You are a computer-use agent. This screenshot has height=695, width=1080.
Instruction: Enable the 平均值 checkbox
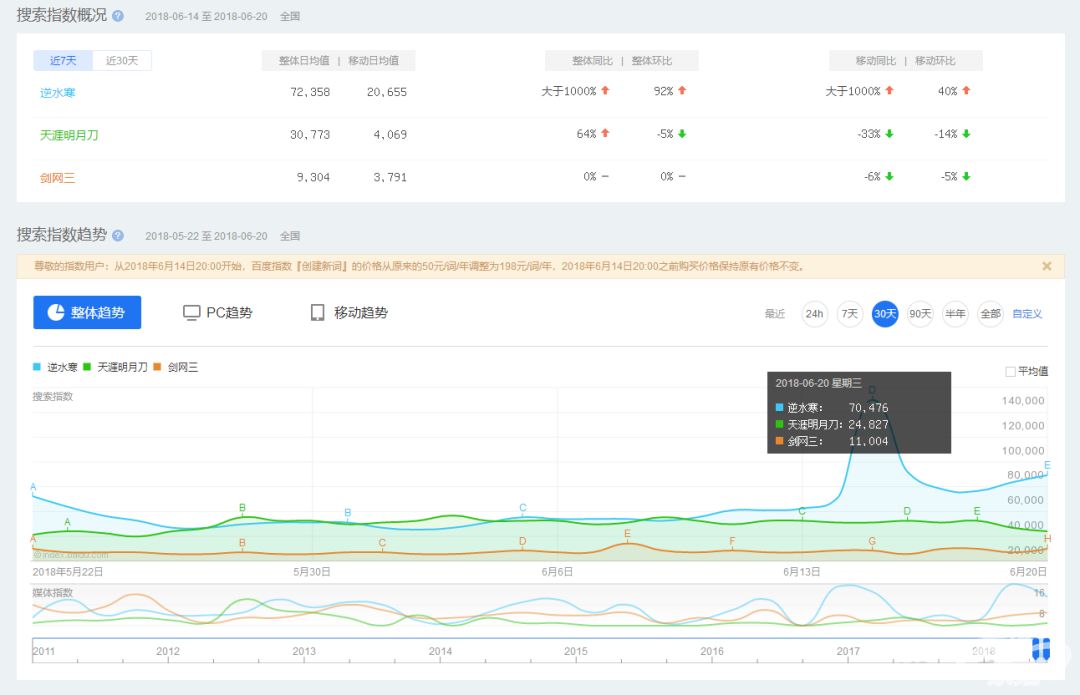tap(1010, 372)
